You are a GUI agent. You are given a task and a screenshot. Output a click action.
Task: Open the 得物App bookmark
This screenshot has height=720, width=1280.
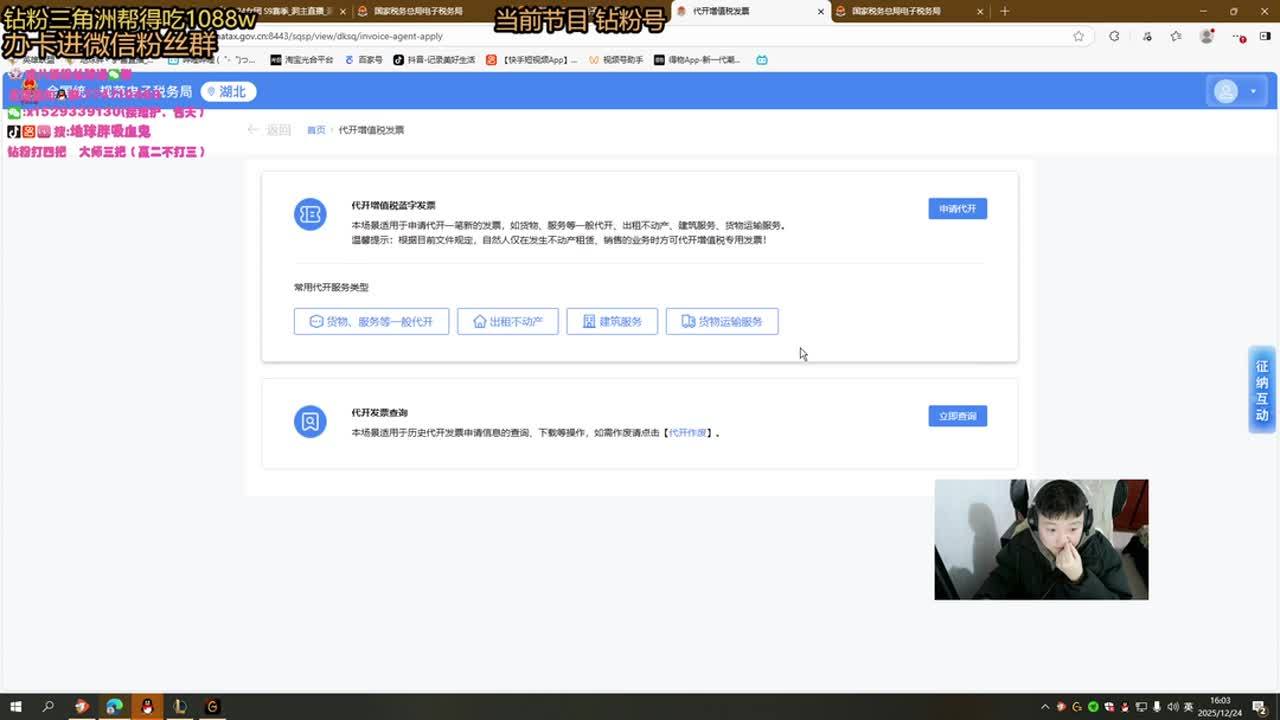pos(697,60)
